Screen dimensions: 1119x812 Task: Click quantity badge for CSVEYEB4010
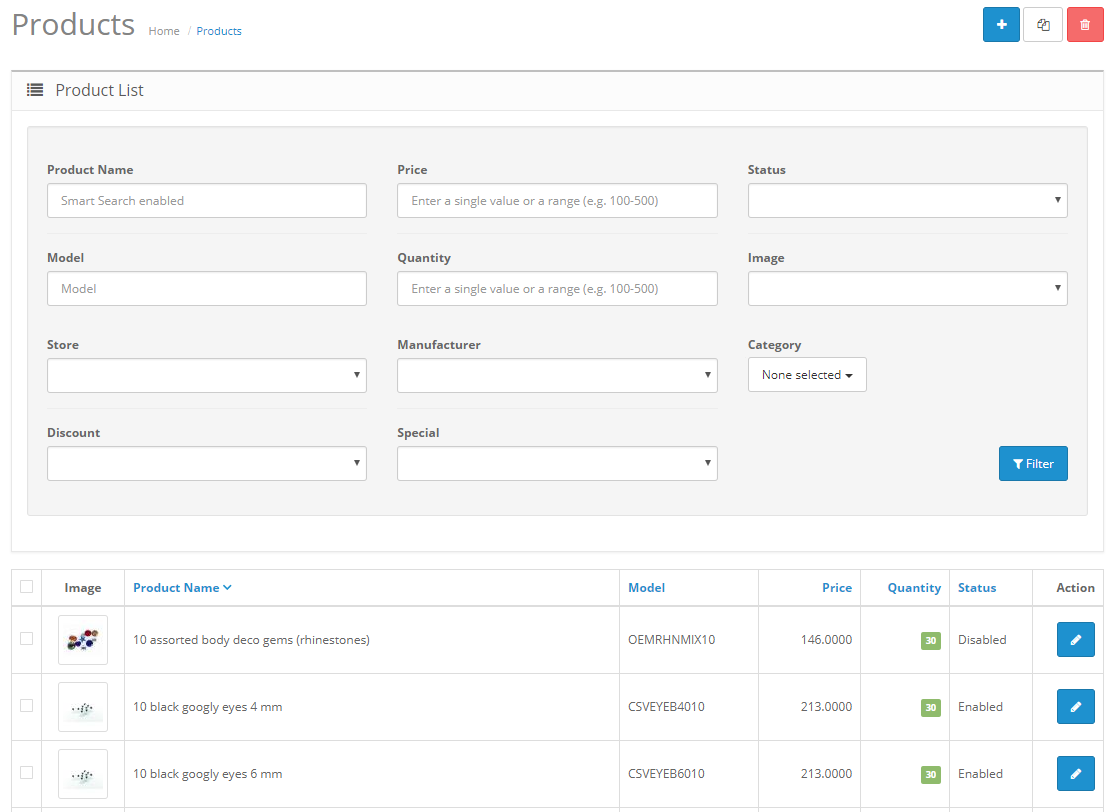click(931, 708)
